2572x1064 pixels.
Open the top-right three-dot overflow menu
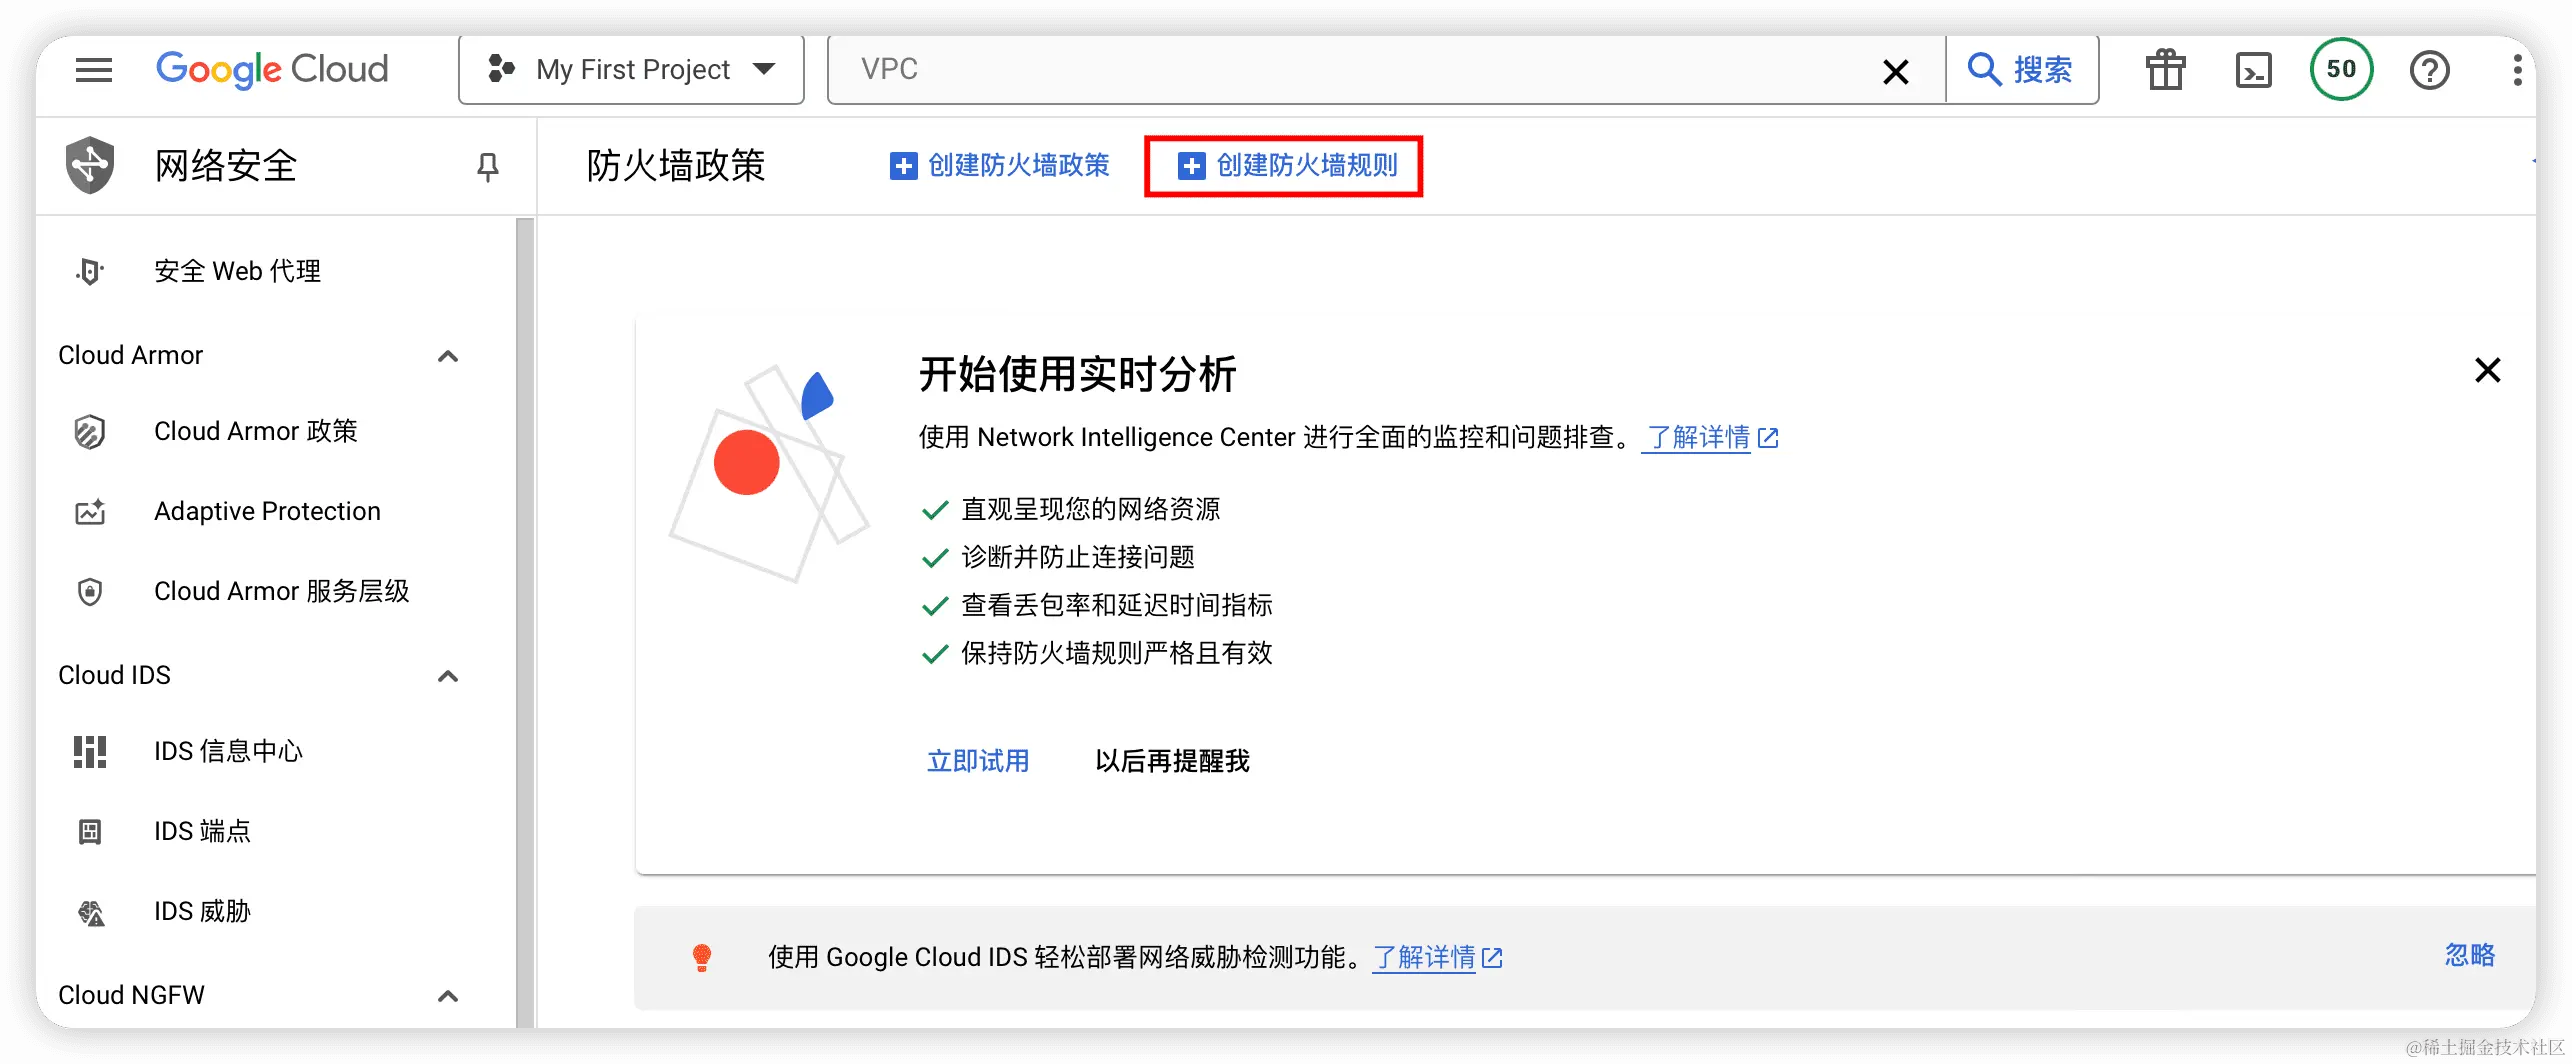2518,70
